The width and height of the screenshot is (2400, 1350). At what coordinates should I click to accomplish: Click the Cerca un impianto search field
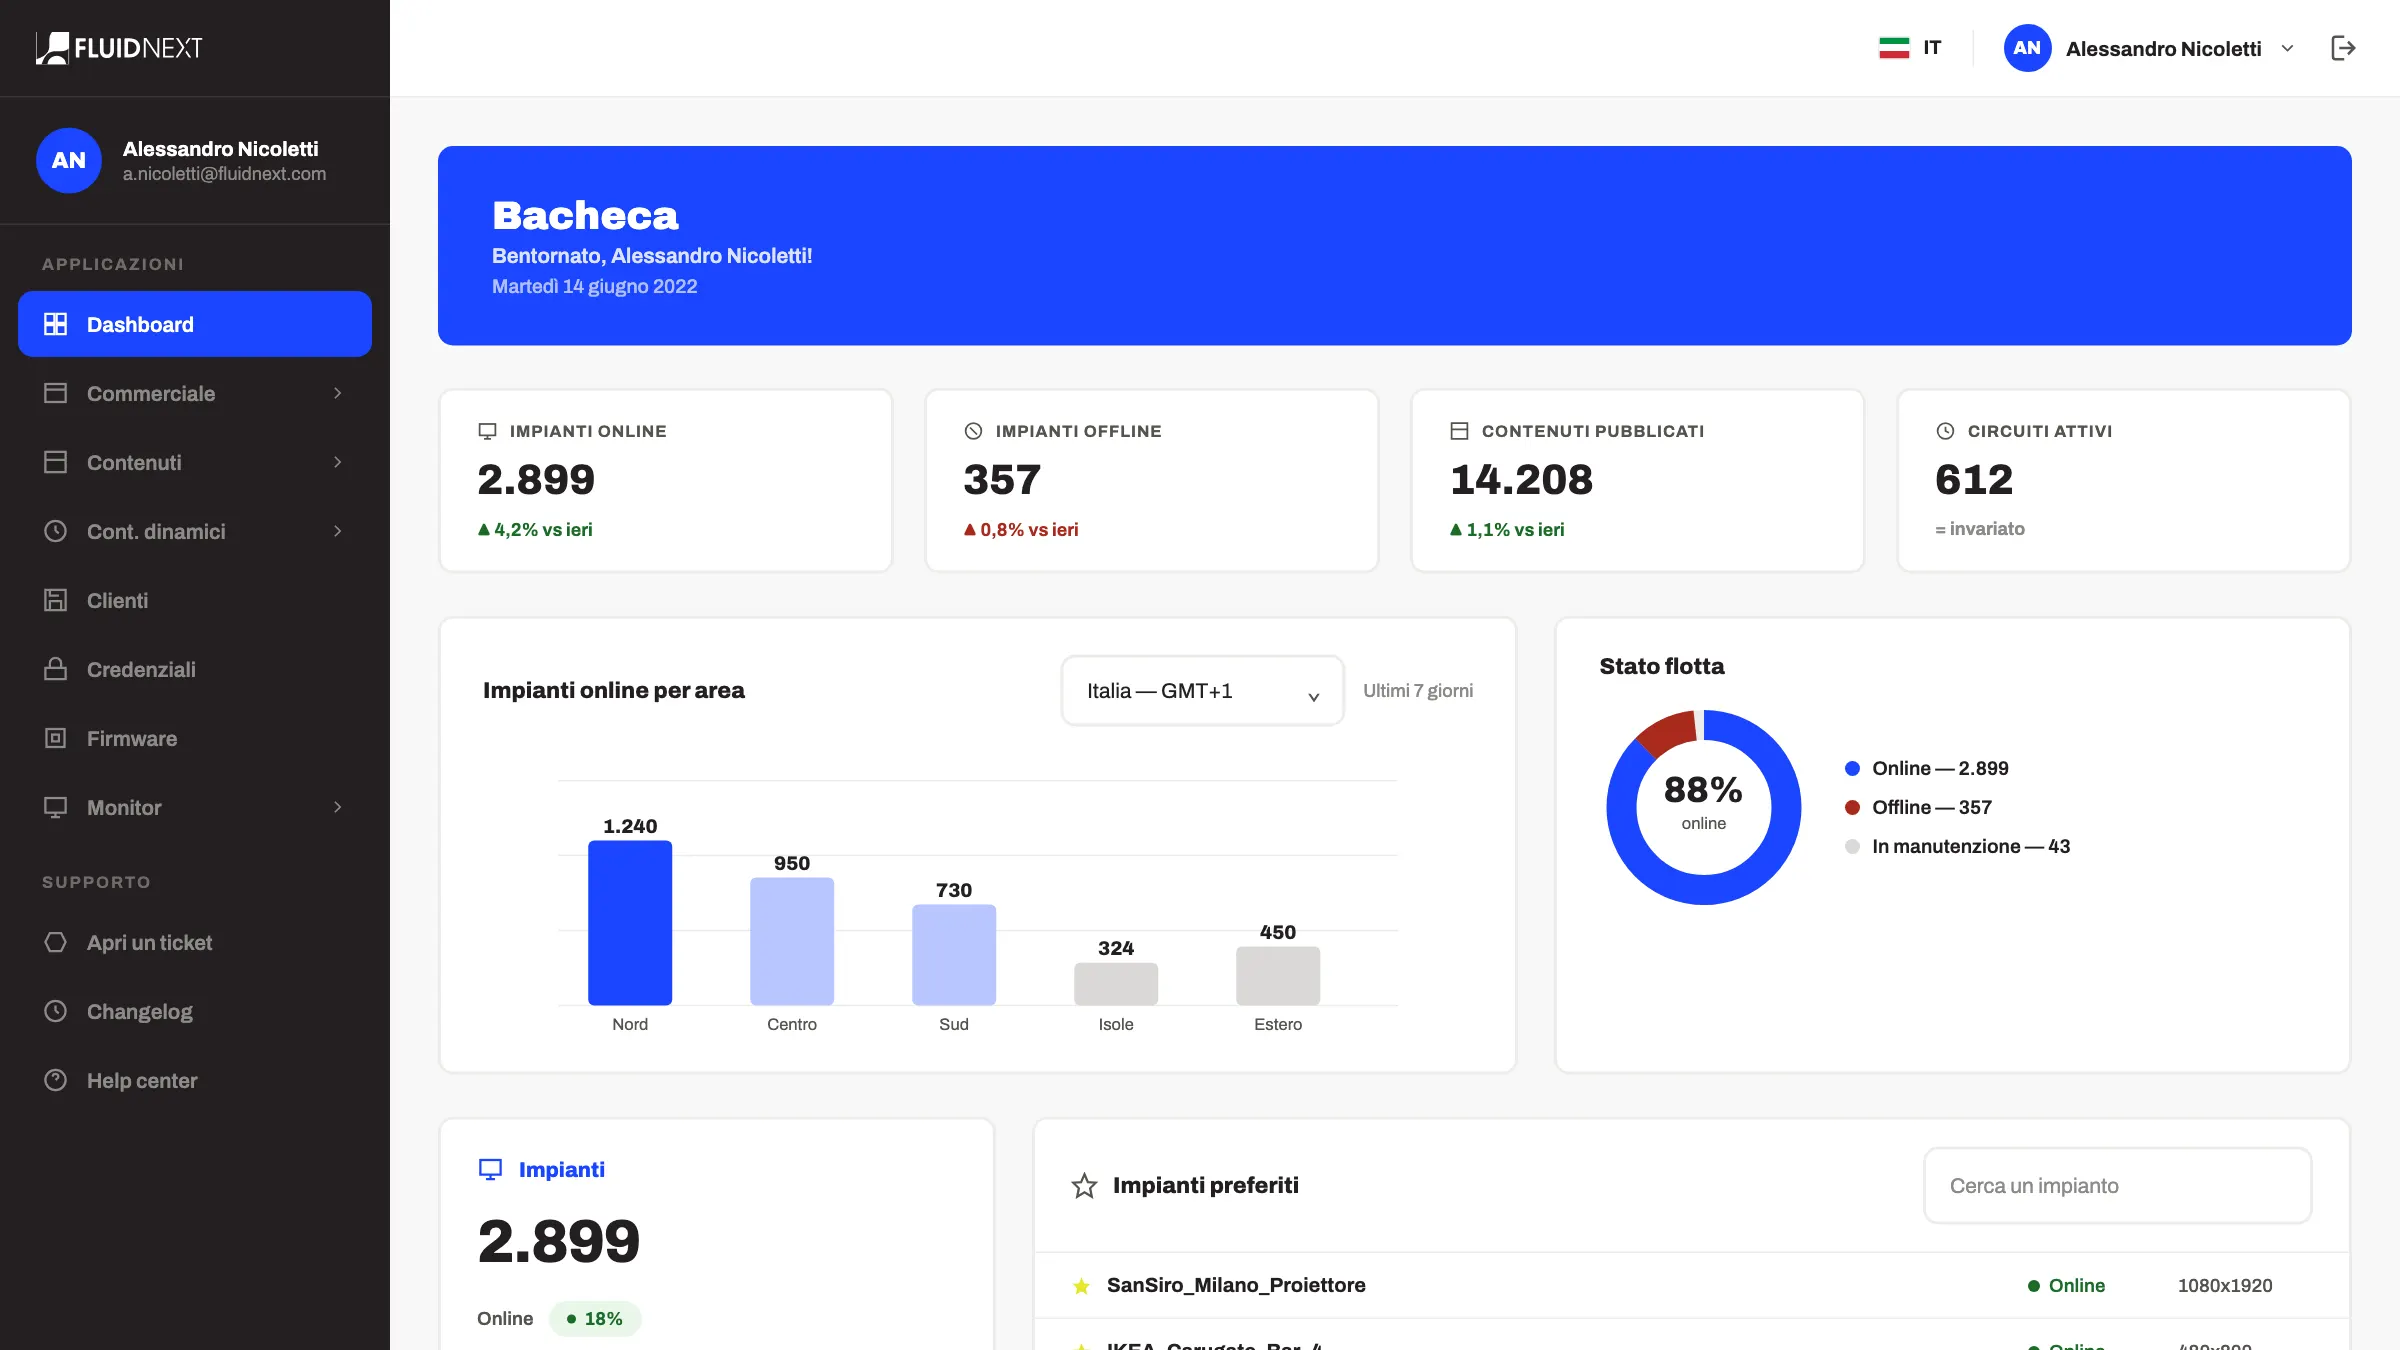(x=2118, y=1186)
